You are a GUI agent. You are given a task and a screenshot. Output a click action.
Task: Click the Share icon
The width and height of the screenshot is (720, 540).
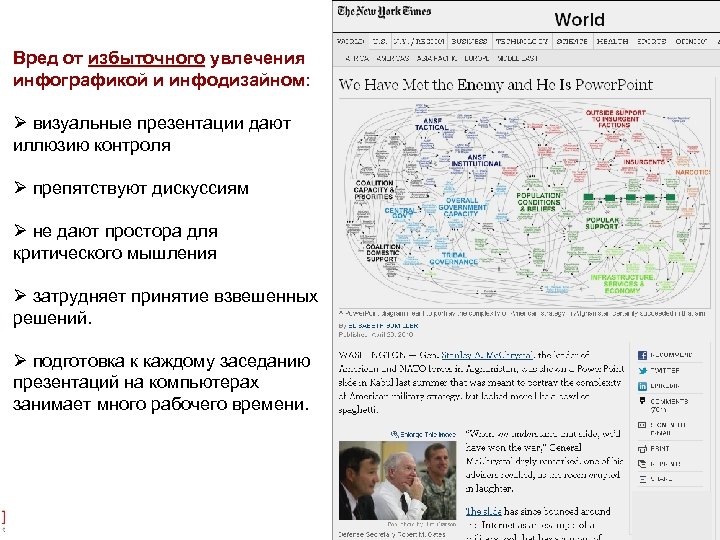pyautogui.click(x=642, y=479)
